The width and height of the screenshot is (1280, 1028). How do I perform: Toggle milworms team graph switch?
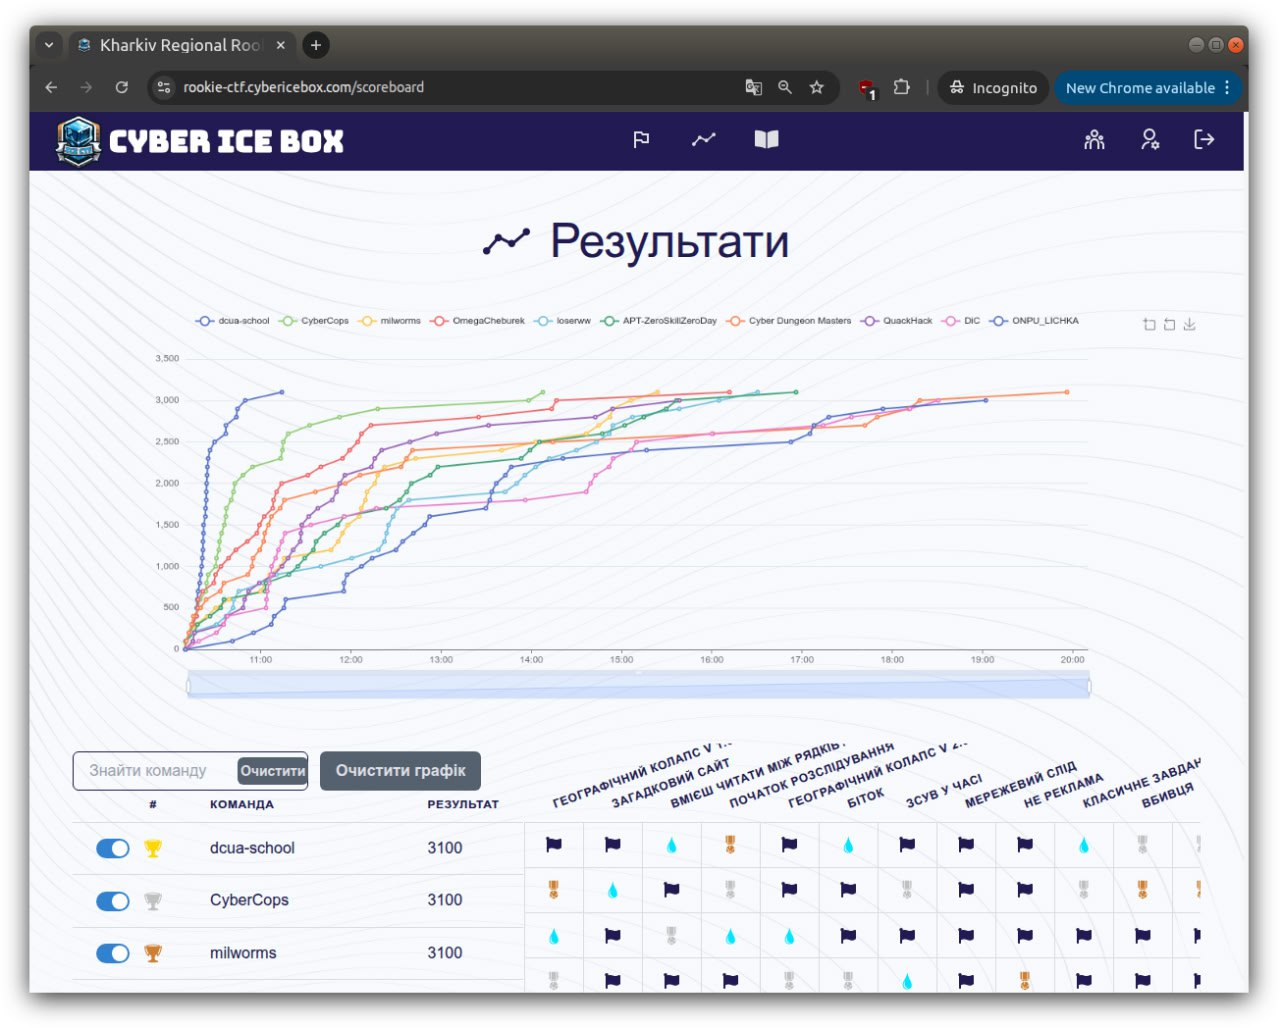pyautogui.click(x=113, y=953)
